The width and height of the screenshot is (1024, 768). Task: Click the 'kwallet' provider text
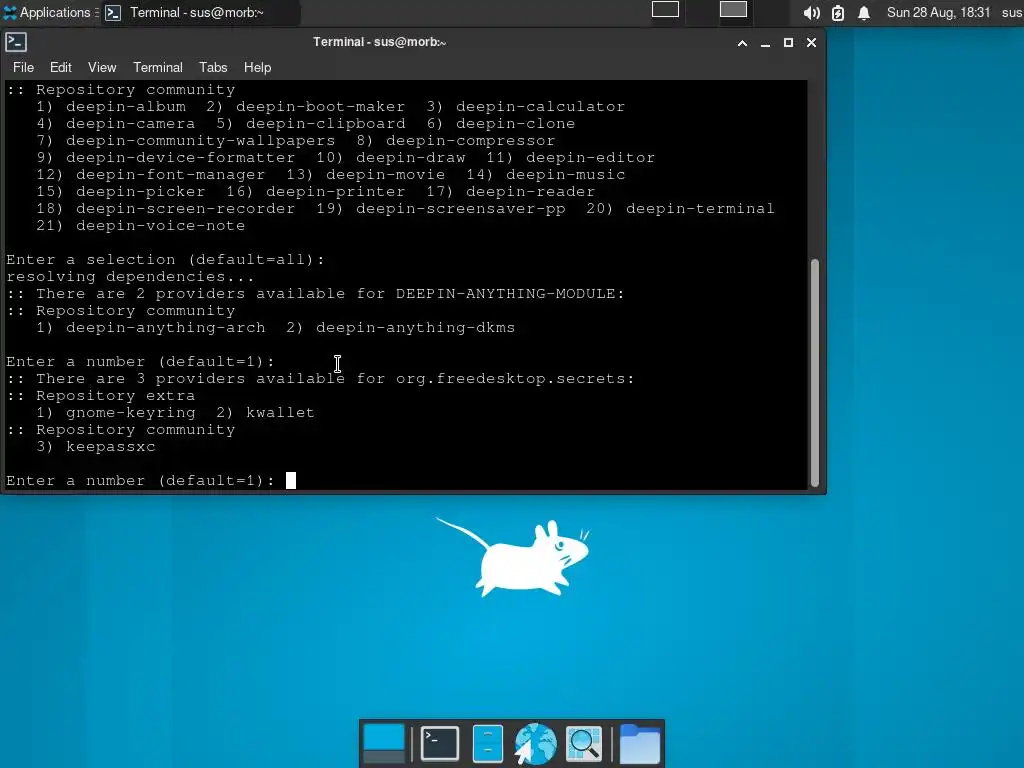coord(280,413)
